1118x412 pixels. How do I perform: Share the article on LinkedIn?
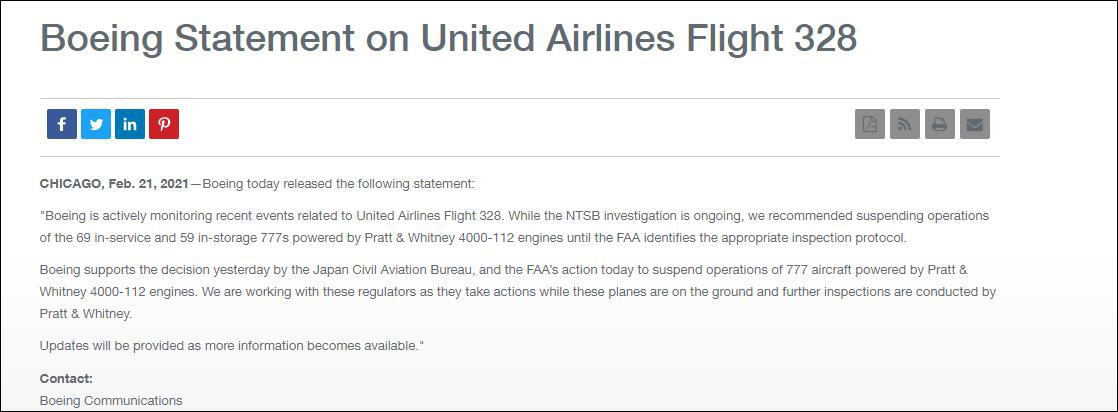click(130, 124)
